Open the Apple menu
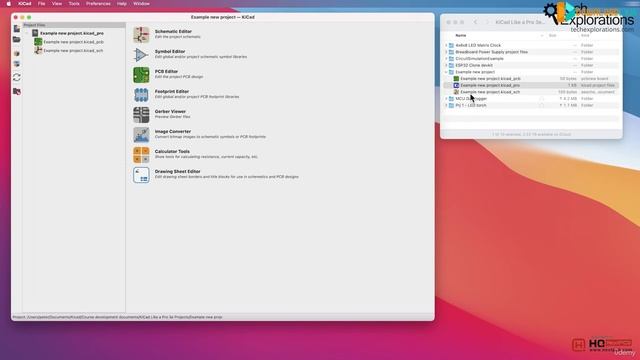640x360 pixels. [x=9, y=4]
